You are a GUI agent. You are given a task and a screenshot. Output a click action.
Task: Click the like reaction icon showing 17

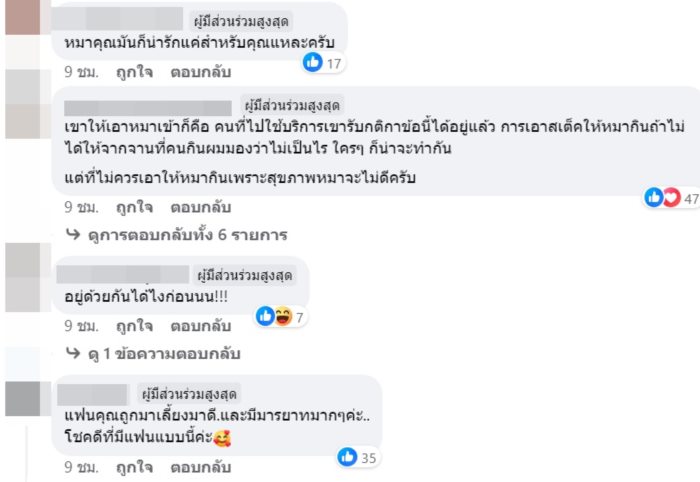pos(313,63)
